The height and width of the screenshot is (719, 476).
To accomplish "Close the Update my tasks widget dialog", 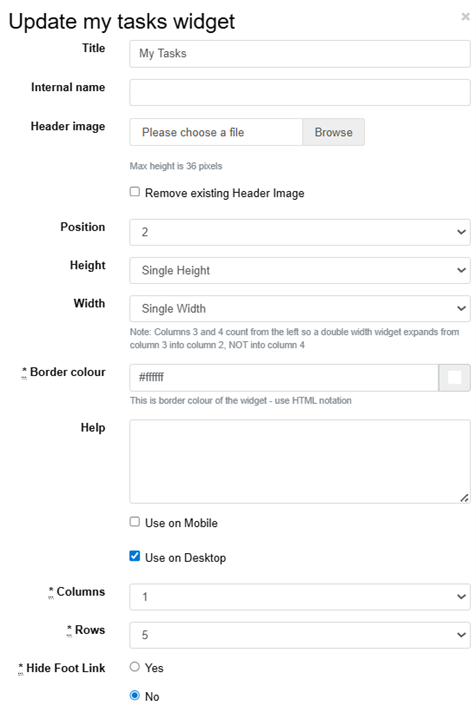I will pos(465,17).
